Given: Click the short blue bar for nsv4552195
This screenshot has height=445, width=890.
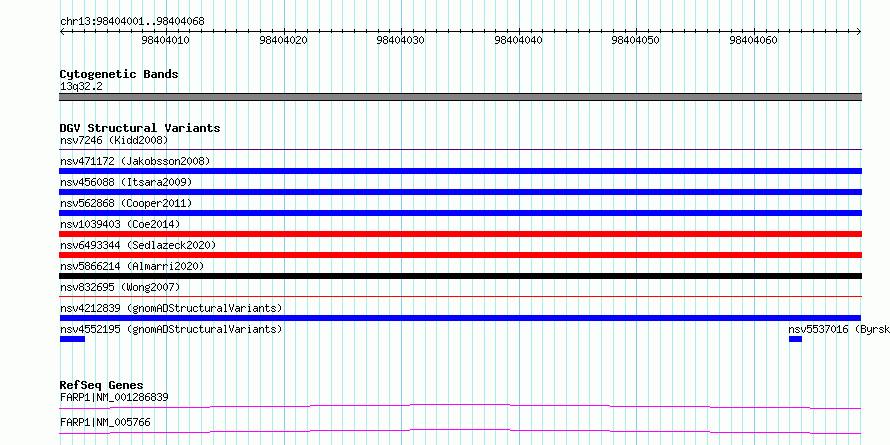Looking at the screenshot, I should click(x=72, y=339).
